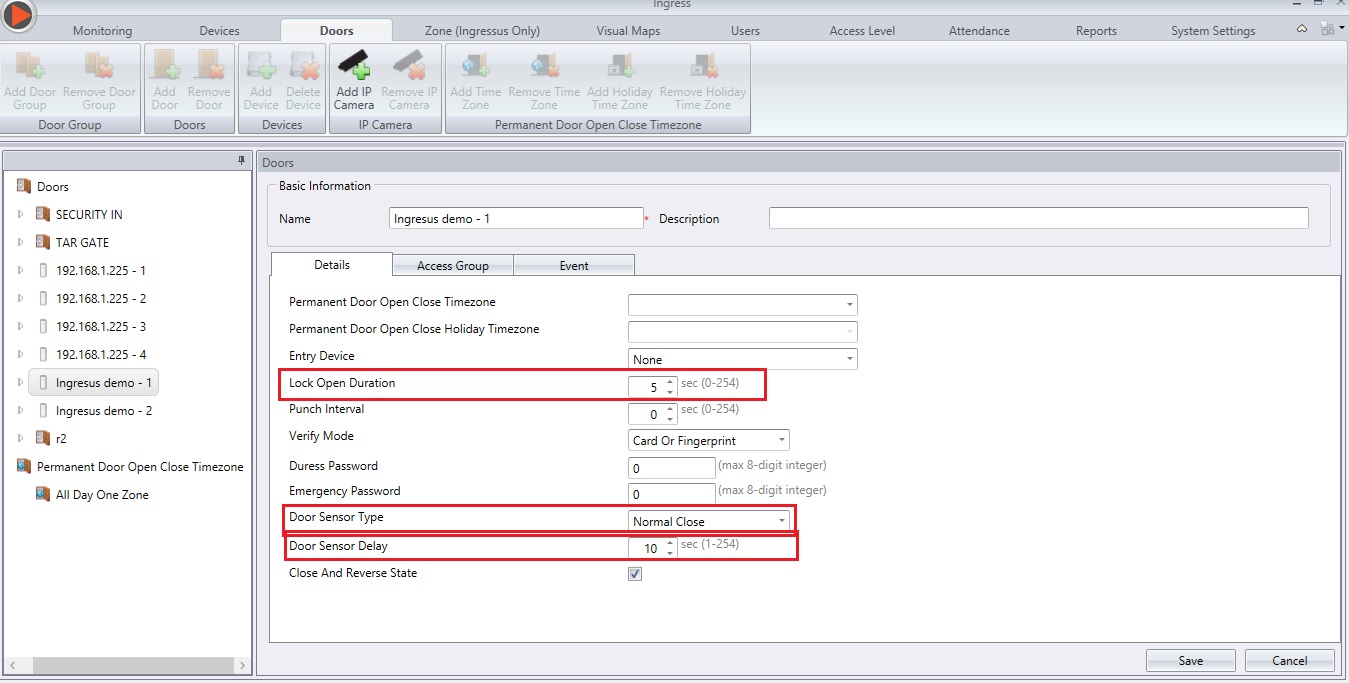This screenshot has height=683, width=1349.
Task: Open Entry Device dropdown
Action: pos(849,359)
